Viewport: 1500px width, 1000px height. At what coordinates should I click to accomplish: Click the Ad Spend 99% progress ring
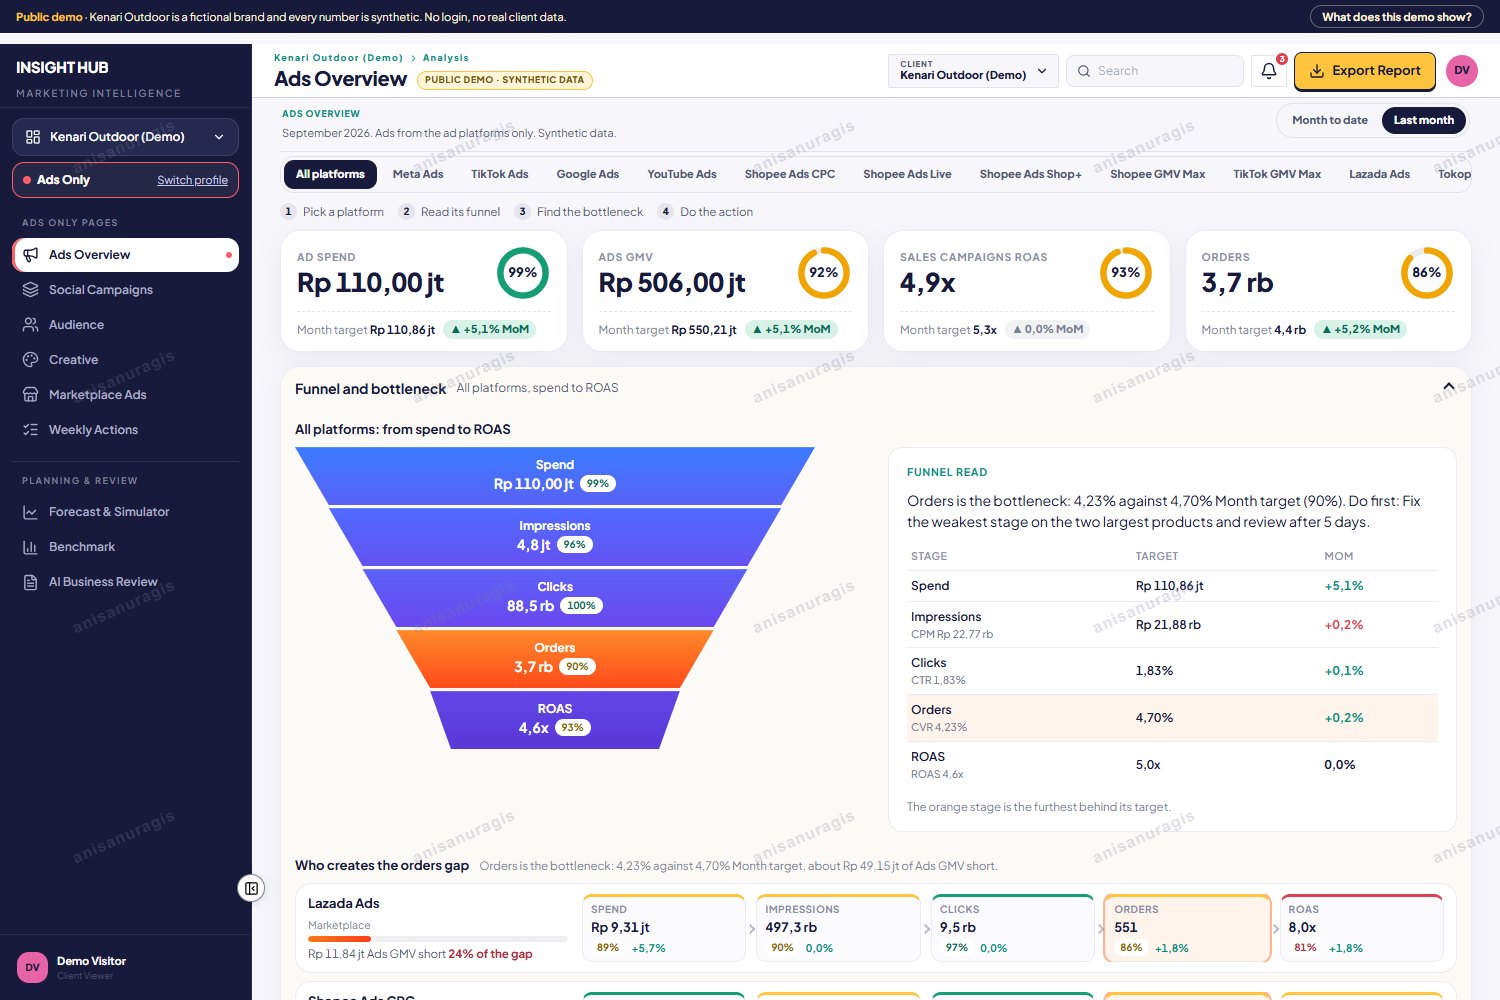click(x=523, y=273)
